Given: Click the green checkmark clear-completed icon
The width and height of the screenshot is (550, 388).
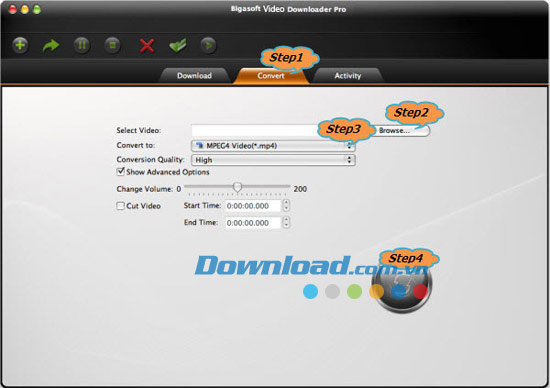Looking at the screenshot, I should (x=178, y=46).
